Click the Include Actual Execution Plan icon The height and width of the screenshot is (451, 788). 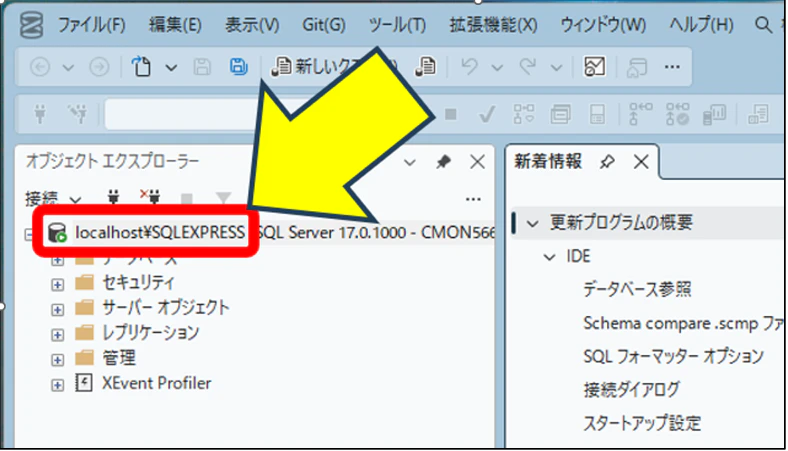(x=640, y=114)
